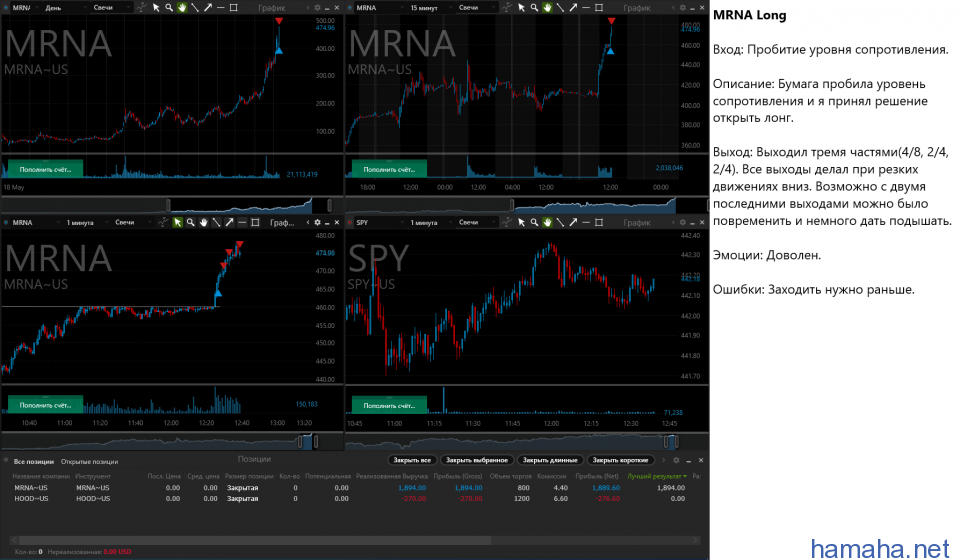Pick the arrow drawing tool in MRNA daily chart

[208, 7]
